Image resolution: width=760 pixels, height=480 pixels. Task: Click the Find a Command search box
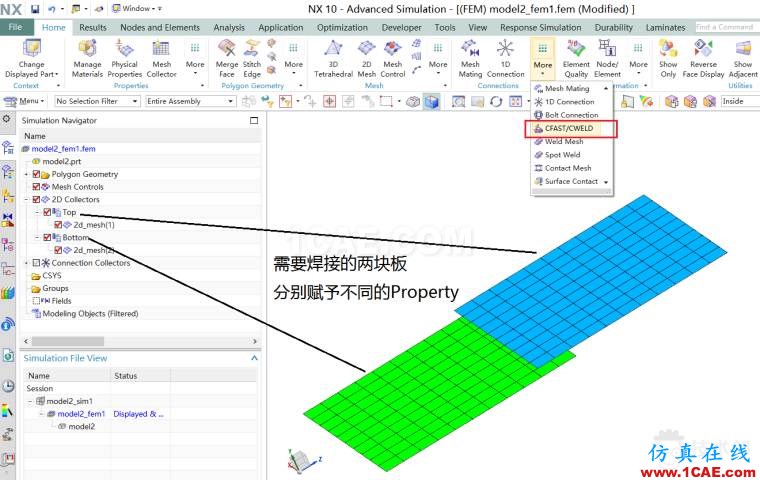(x=725, y=28)
